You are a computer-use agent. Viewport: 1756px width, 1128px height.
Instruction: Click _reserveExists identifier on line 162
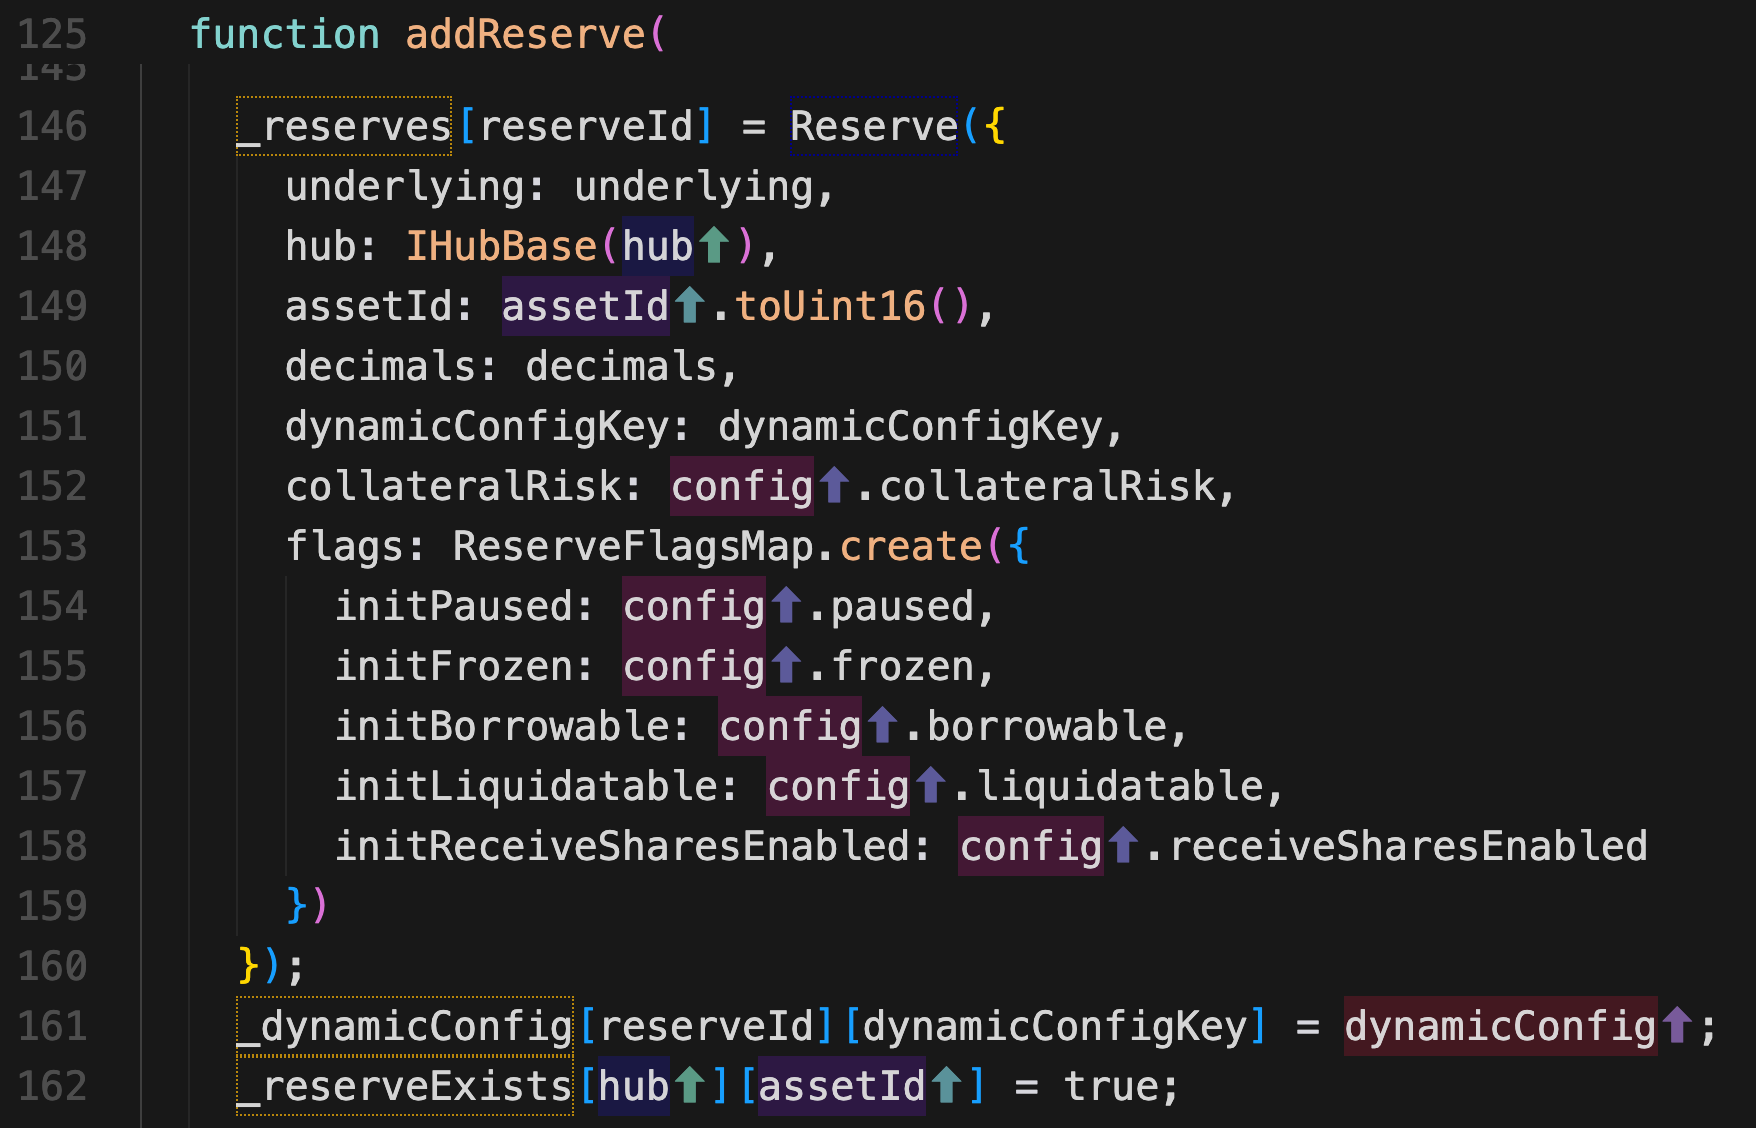(404, 1086)
